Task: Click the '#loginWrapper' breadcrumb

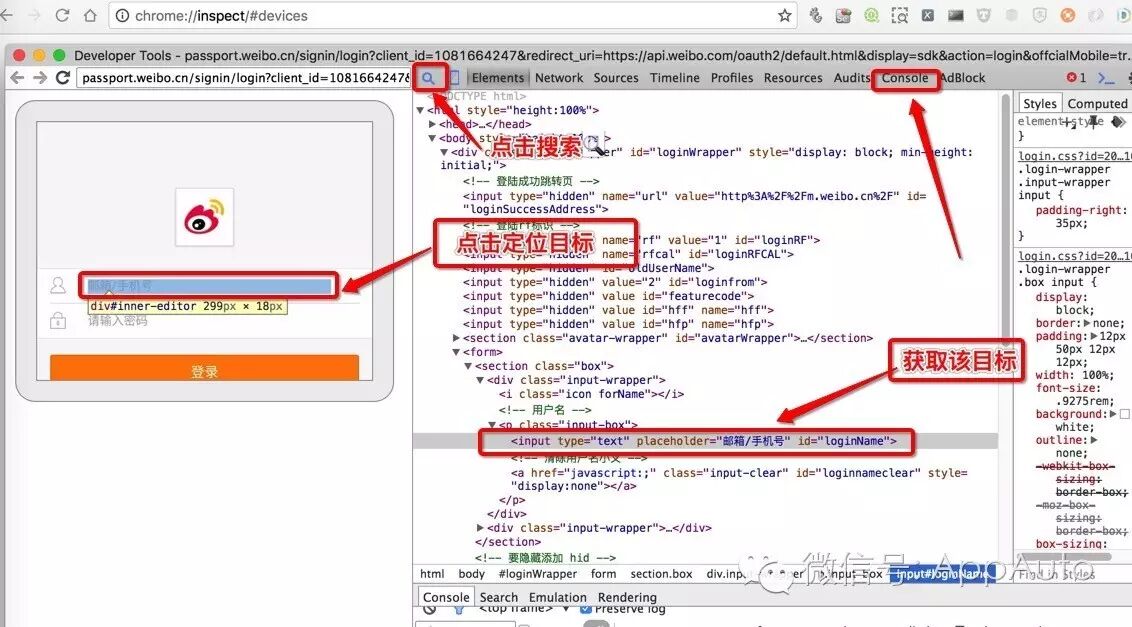Action: pos(538,574)
